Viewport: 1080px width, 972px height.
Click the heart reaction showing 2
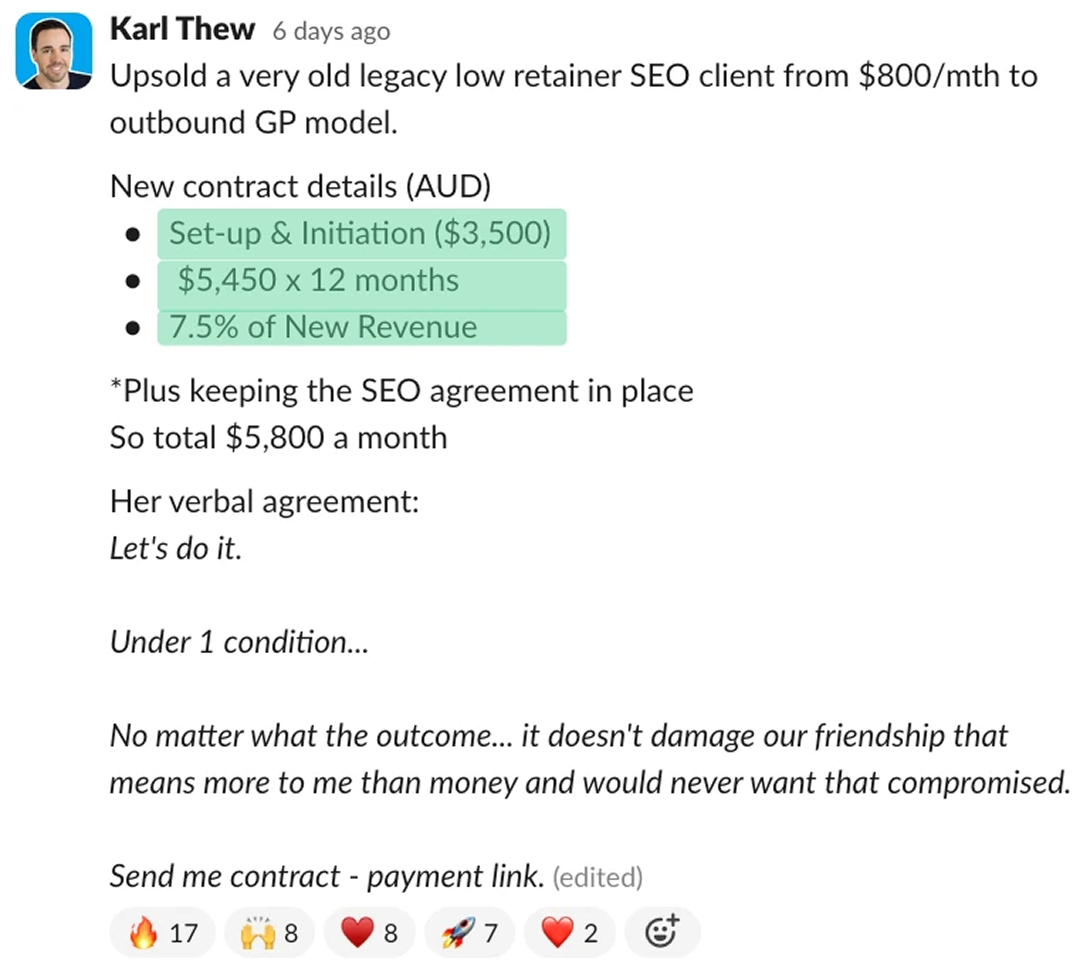click(x=569, y=933)
